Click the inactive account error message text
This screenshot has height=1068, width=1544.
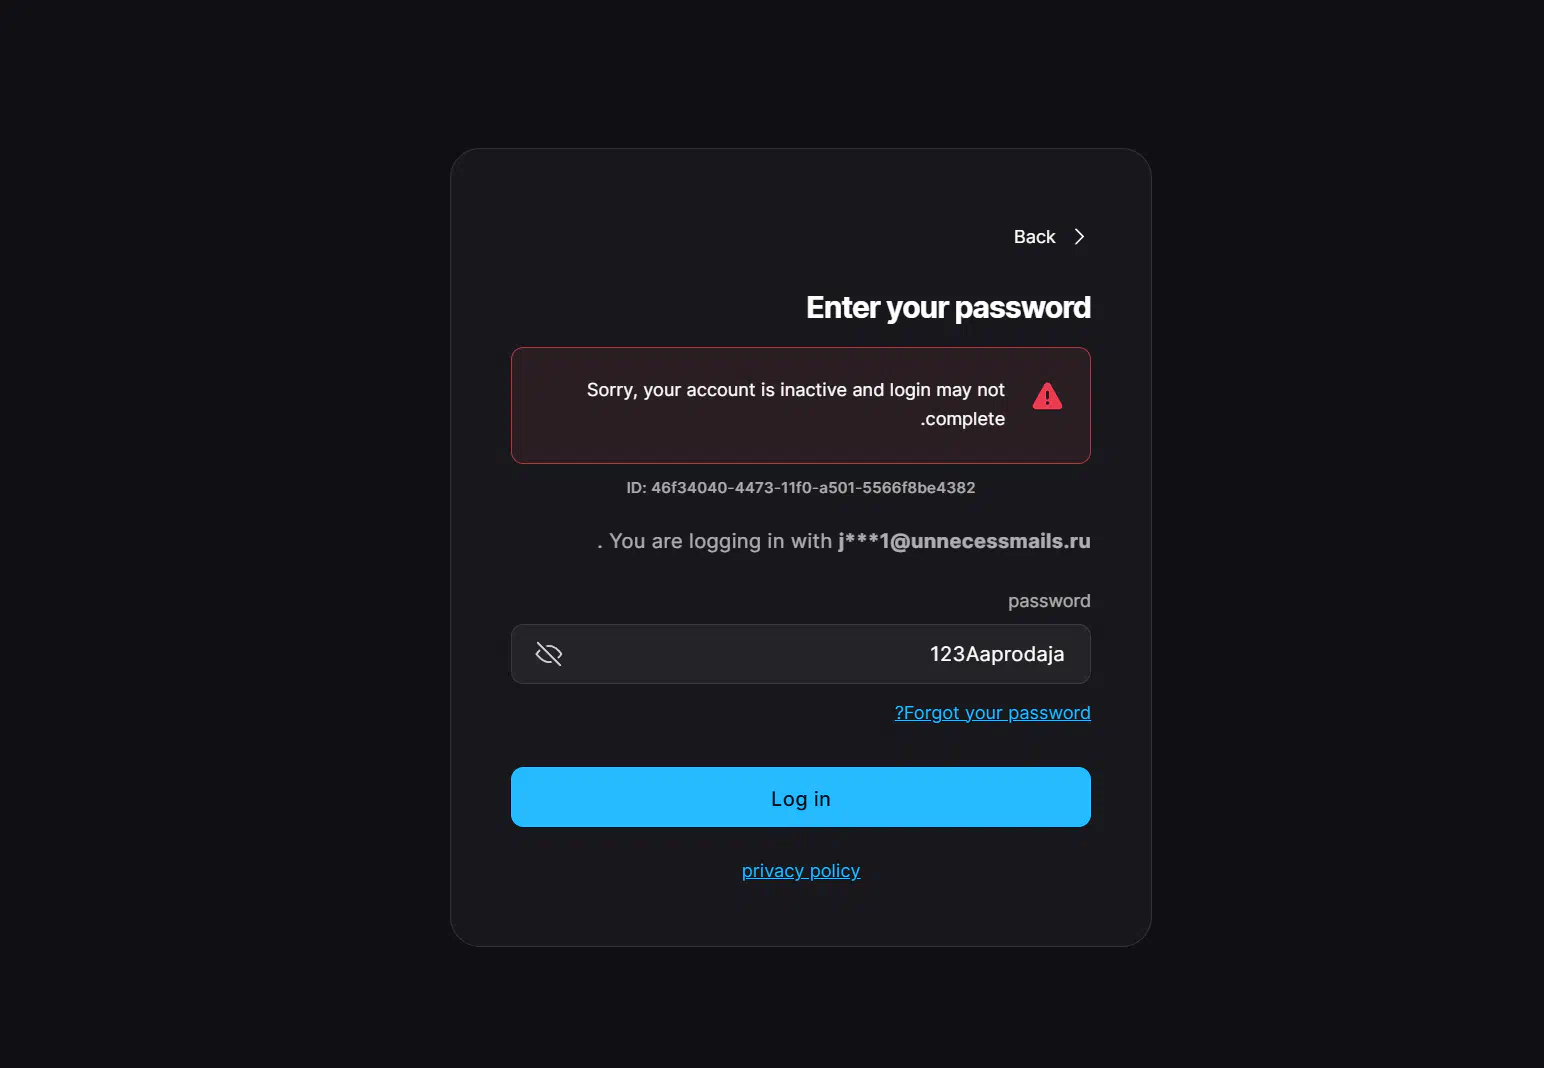(796, 404)
